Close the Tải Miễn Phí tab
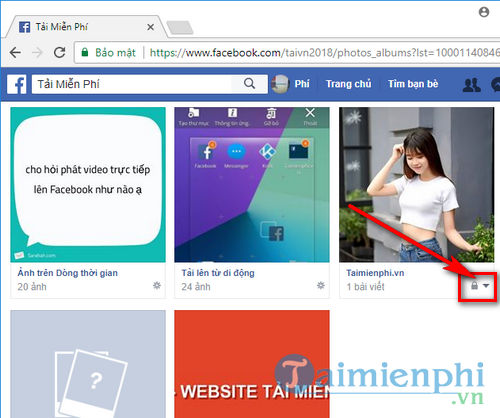The image size is (500, 418). click(150, 27)
